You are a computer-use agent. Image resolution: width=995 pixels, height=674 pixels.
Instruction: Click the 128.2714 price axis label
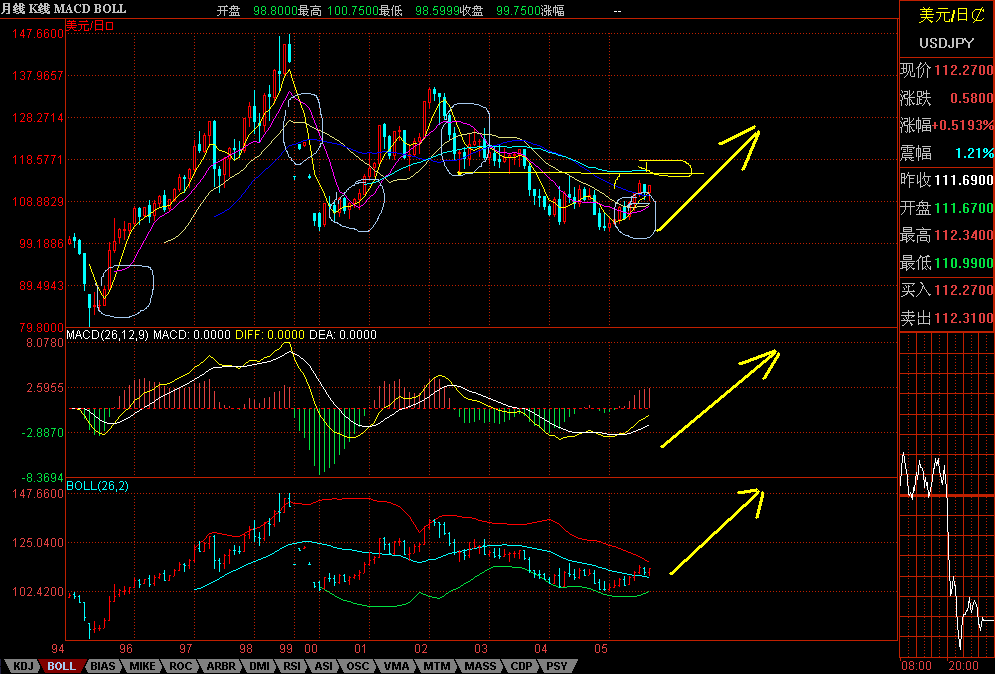tap(38, 118)
